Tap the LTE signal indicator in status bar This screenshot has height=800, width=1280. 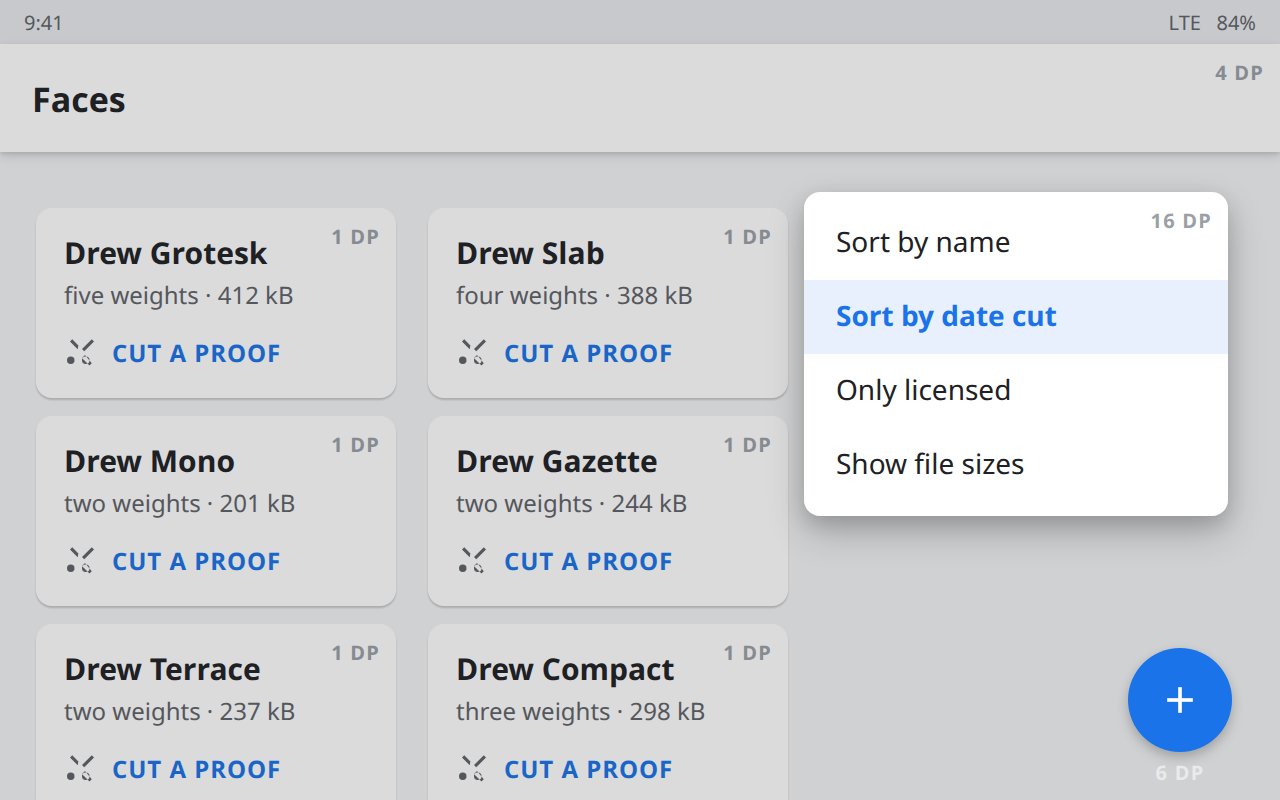1184,23
